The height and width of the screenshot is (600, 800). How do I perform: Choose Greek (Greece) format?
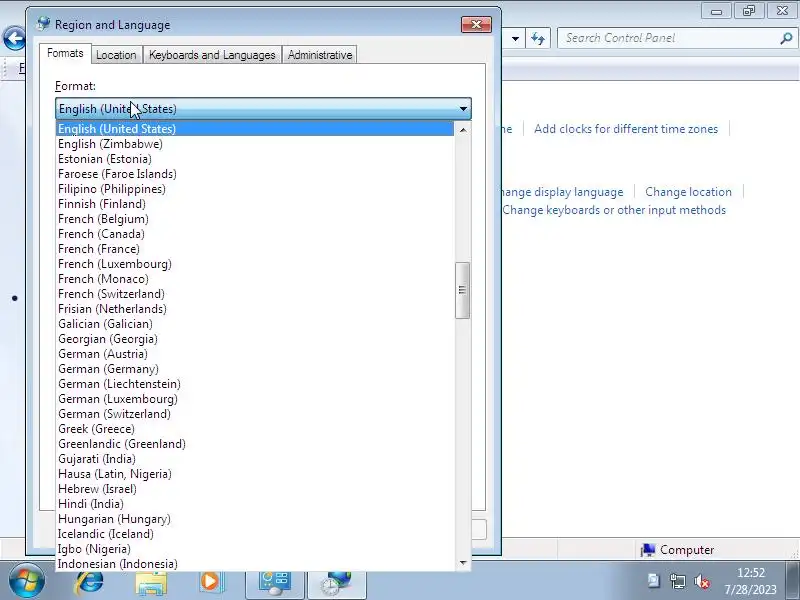(254, 429)
